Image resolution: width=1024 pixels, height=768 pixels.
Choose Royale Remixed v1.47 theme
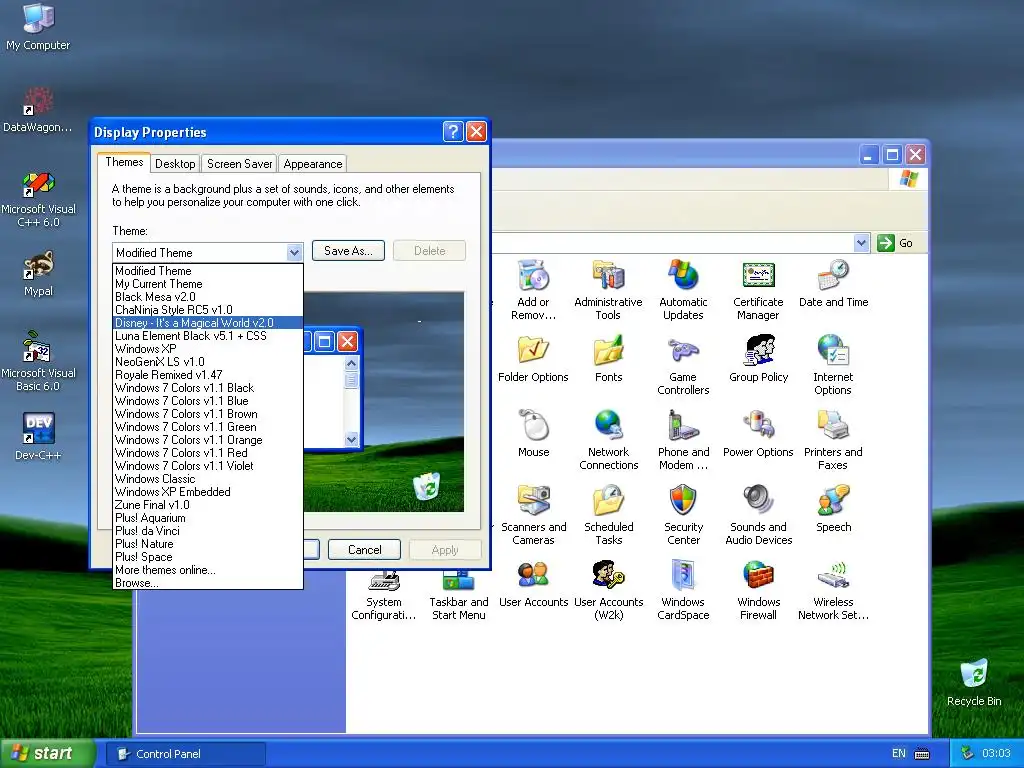tap(208, 375)
